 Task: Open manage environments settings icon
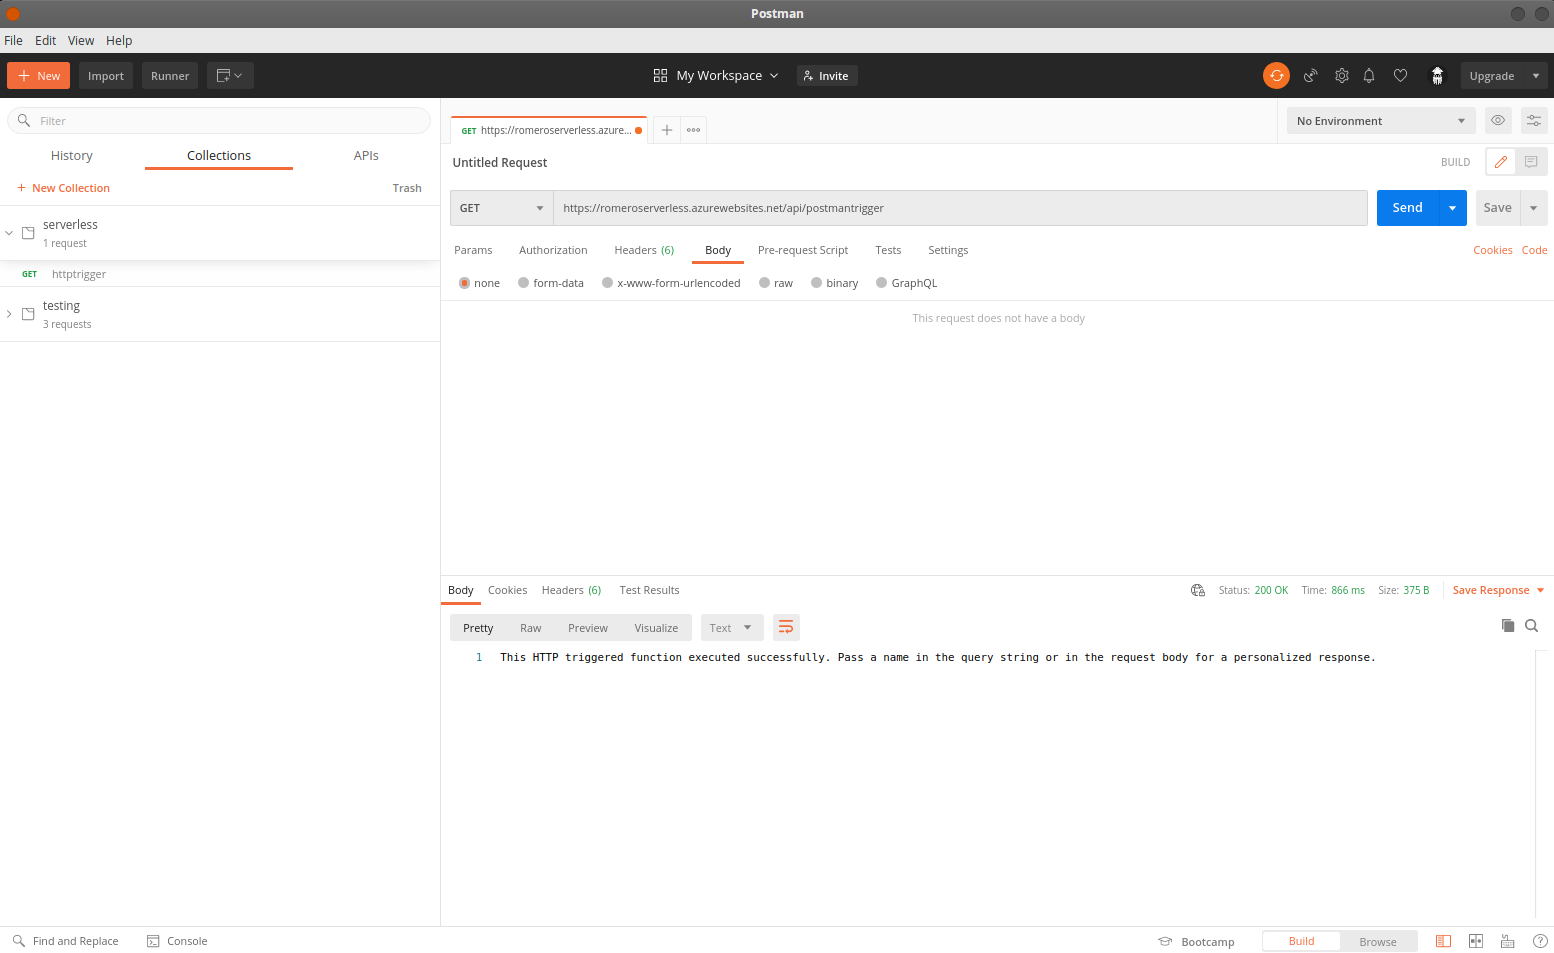point(1534,121)
